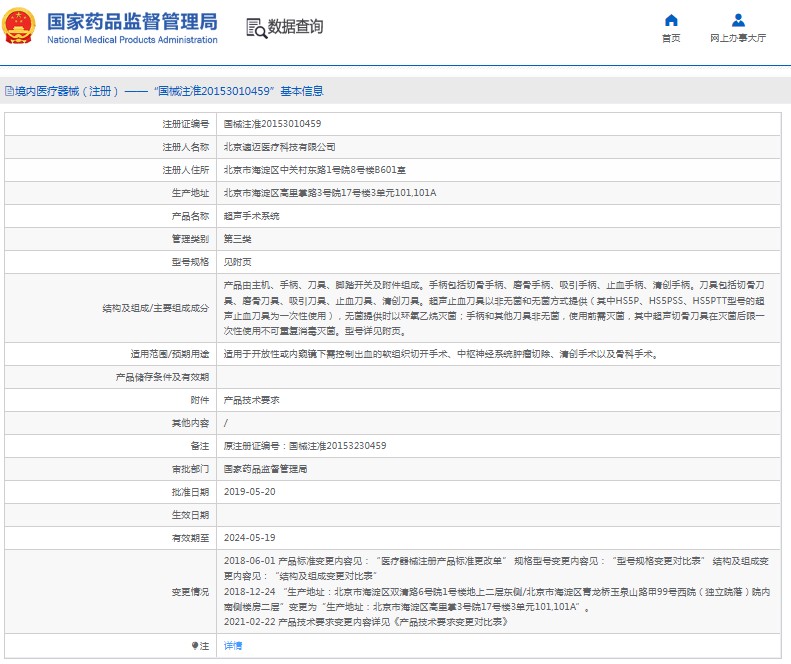Click the 变更情况 label
This screenshot has width=791, height=664.
(x=190, y=592)
